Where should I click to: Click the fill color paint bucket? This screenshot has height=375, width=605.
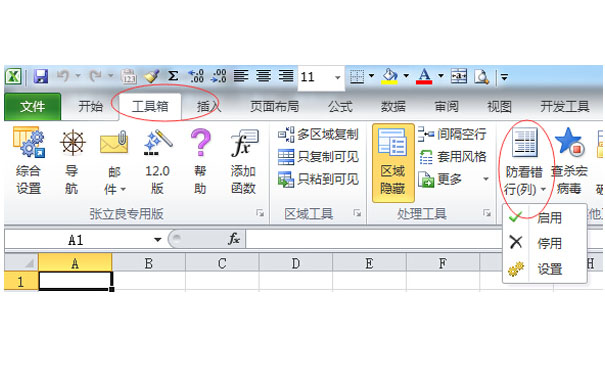pyautogui.click(x=390, y=76)
